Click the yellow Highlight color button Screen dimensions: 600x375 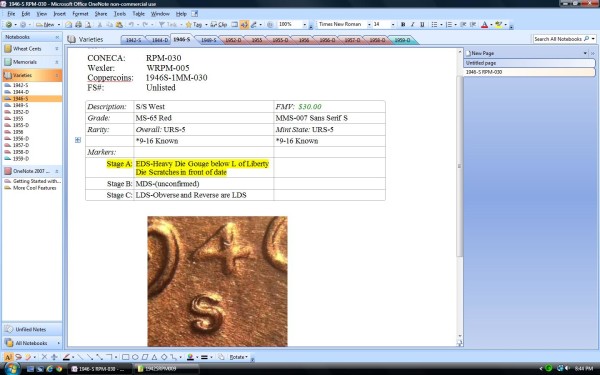pos(498,24)
